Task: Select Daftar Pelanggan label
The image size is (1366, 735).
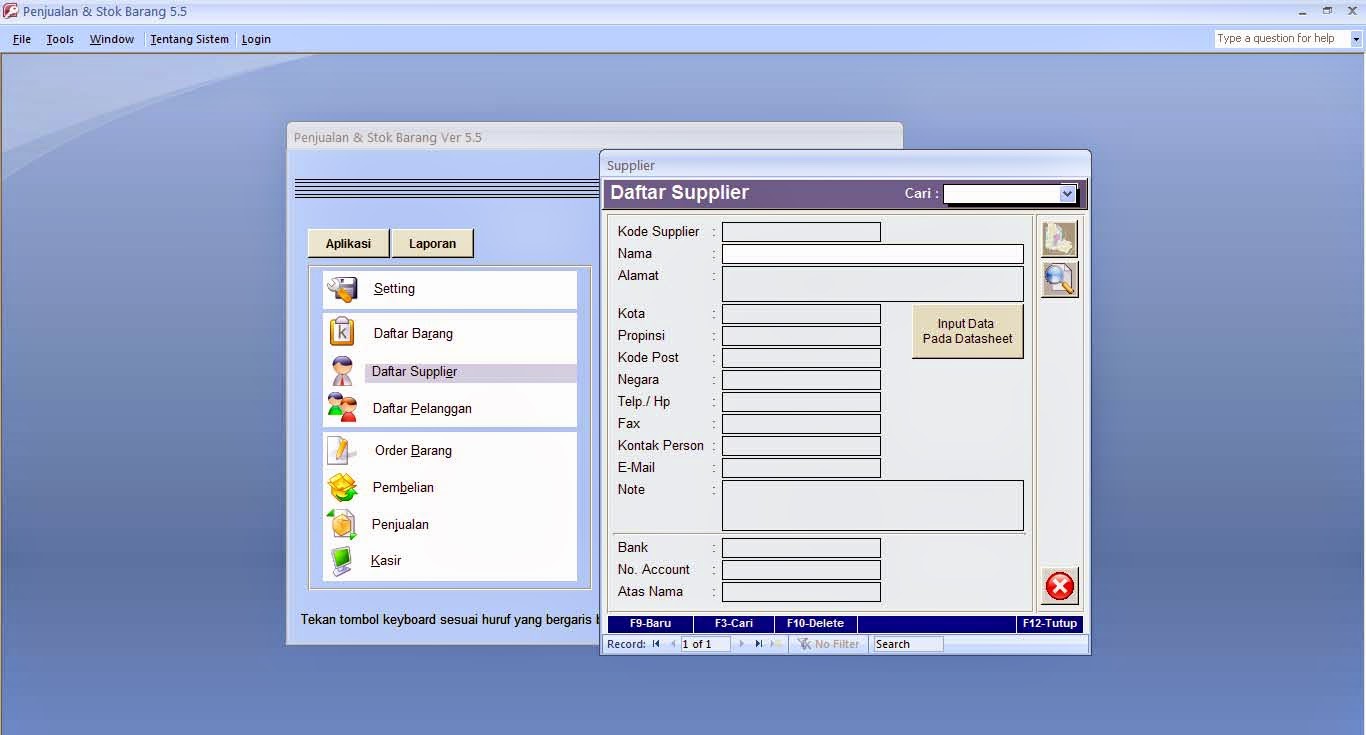Action: click(422, 408)
